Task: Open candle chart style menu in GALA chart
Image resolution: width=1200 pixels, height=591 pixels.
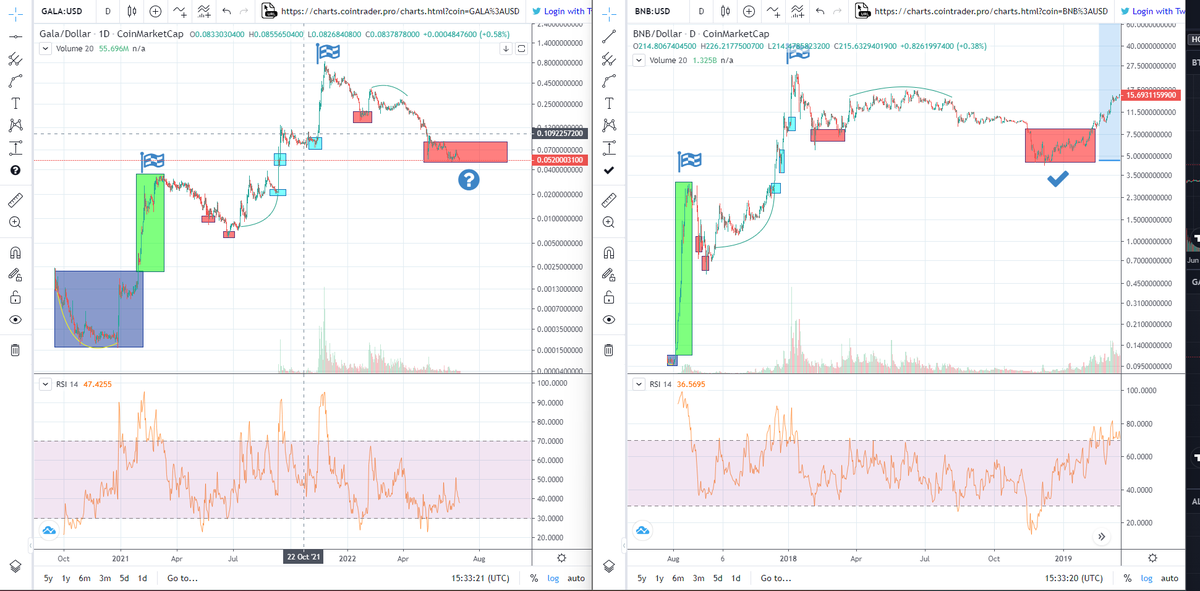Action: (133, 12)
